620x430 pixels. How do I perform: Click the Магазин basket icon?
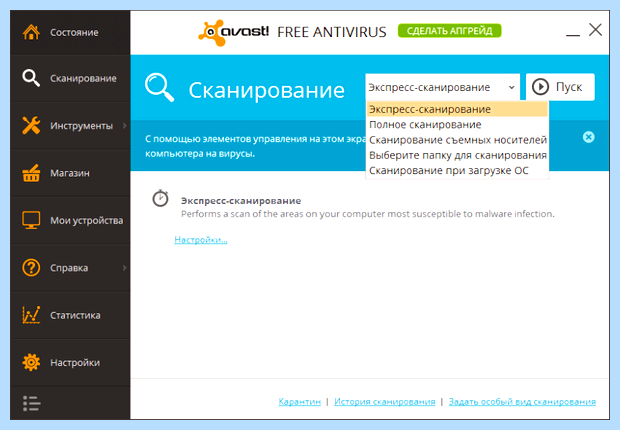31,173
